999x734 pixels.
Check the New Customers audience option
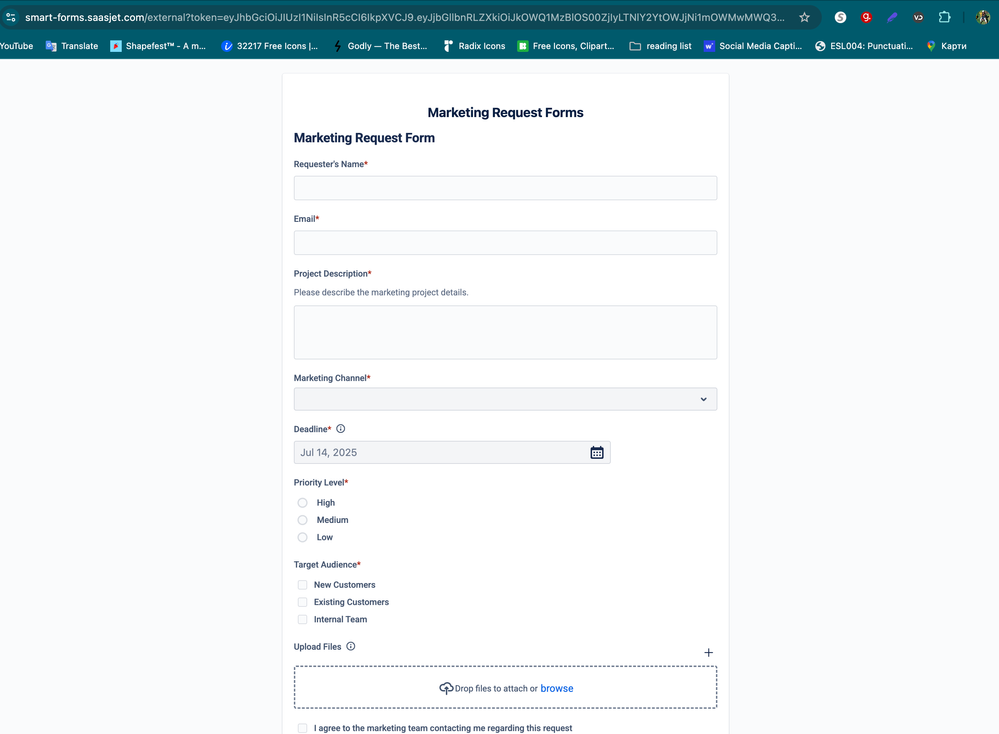tap(302, 584)
